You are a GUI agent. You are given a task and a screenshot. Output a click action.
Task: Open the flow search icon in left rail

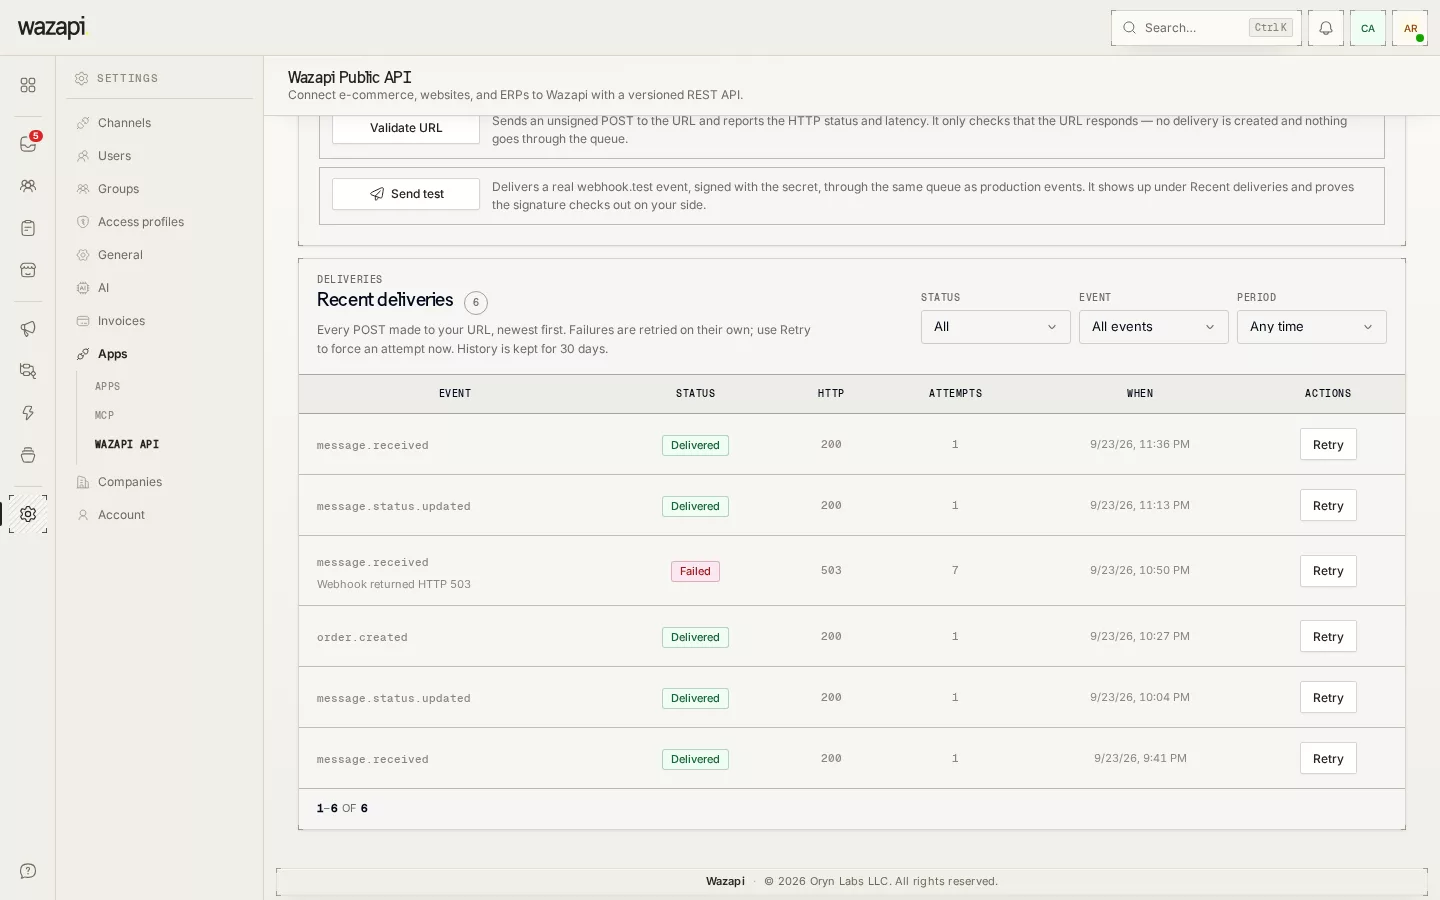click(x=28, y=371)
